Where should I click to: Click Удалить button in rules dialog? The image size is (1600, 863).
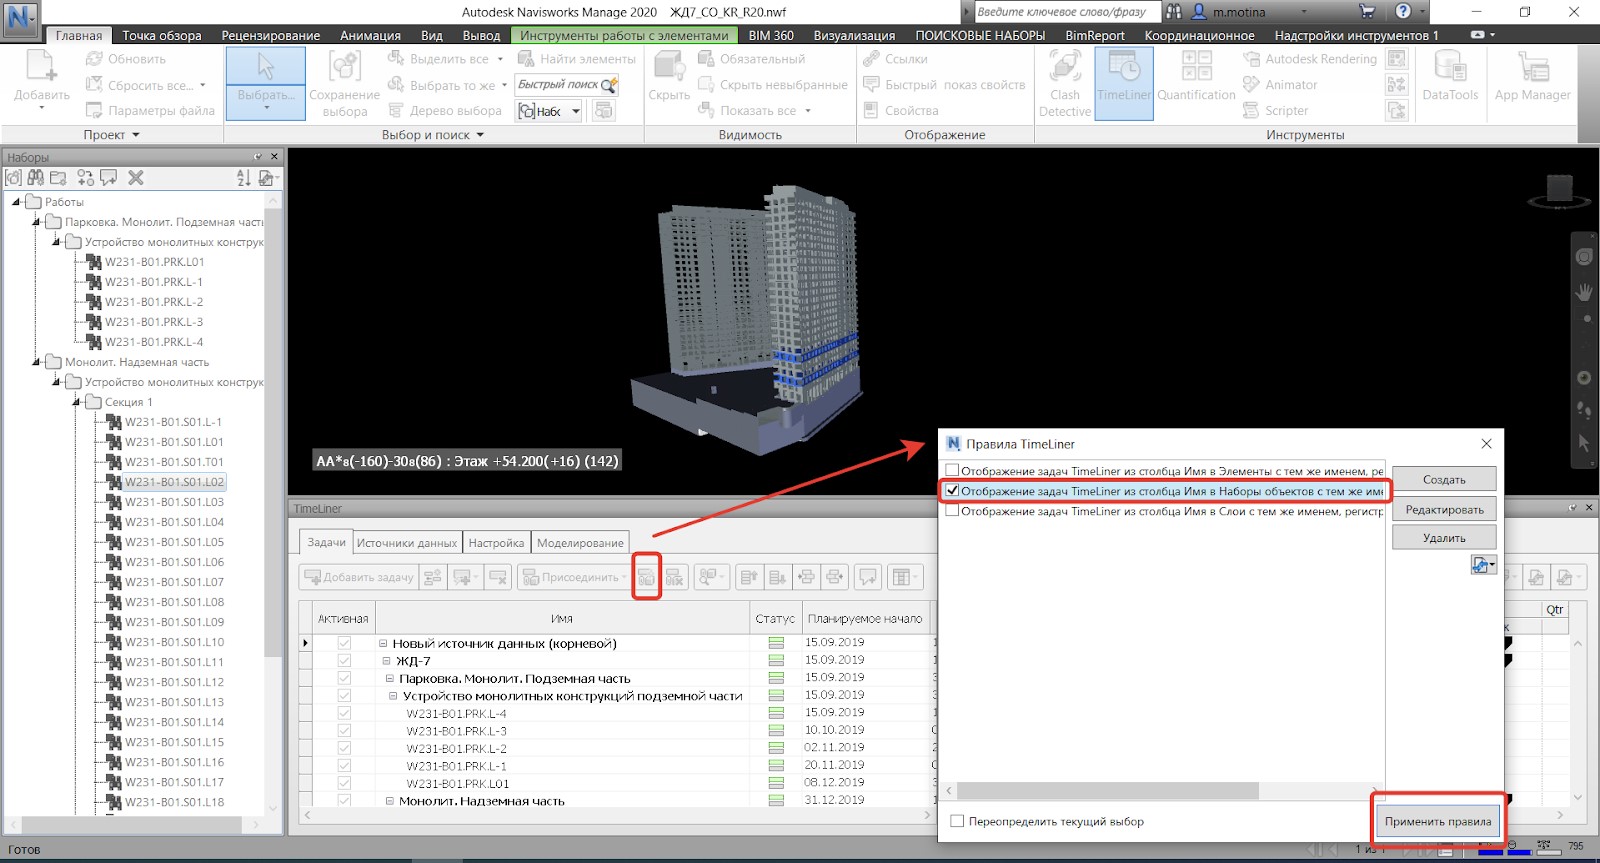(1444, 537)
